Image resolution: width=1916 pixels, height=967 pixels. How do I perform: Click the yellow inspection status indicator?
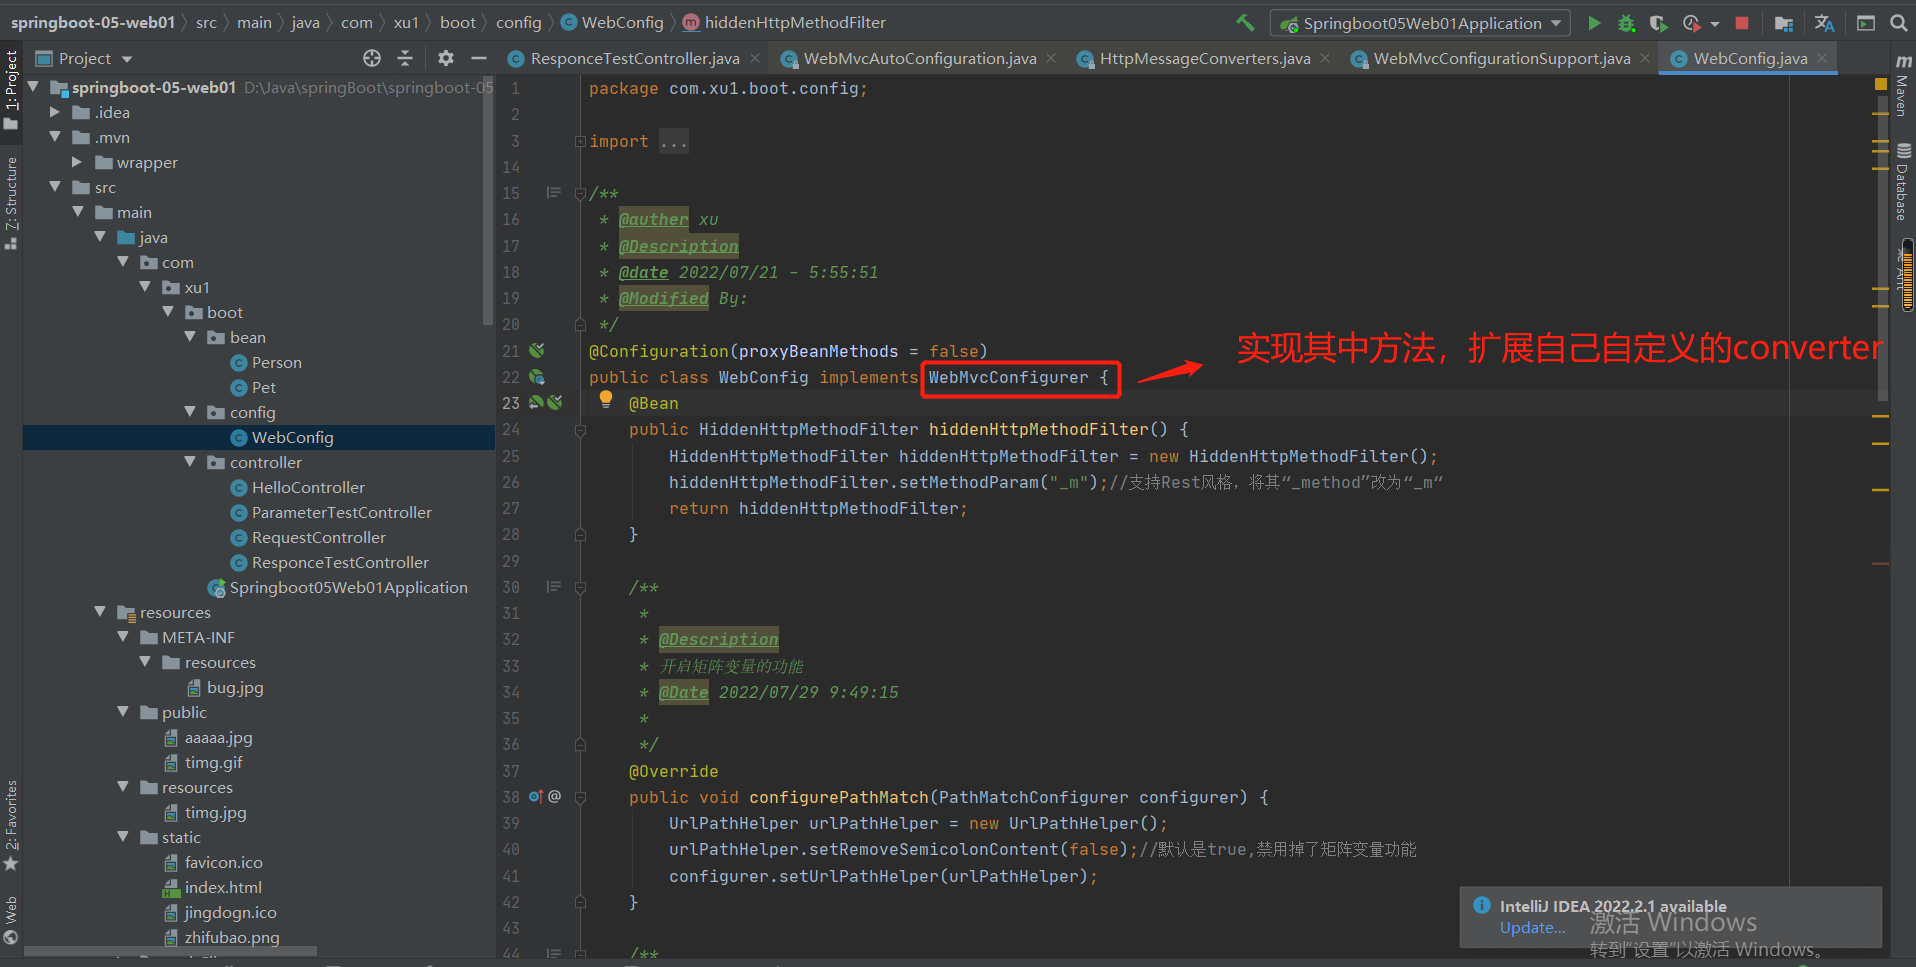1881,84
